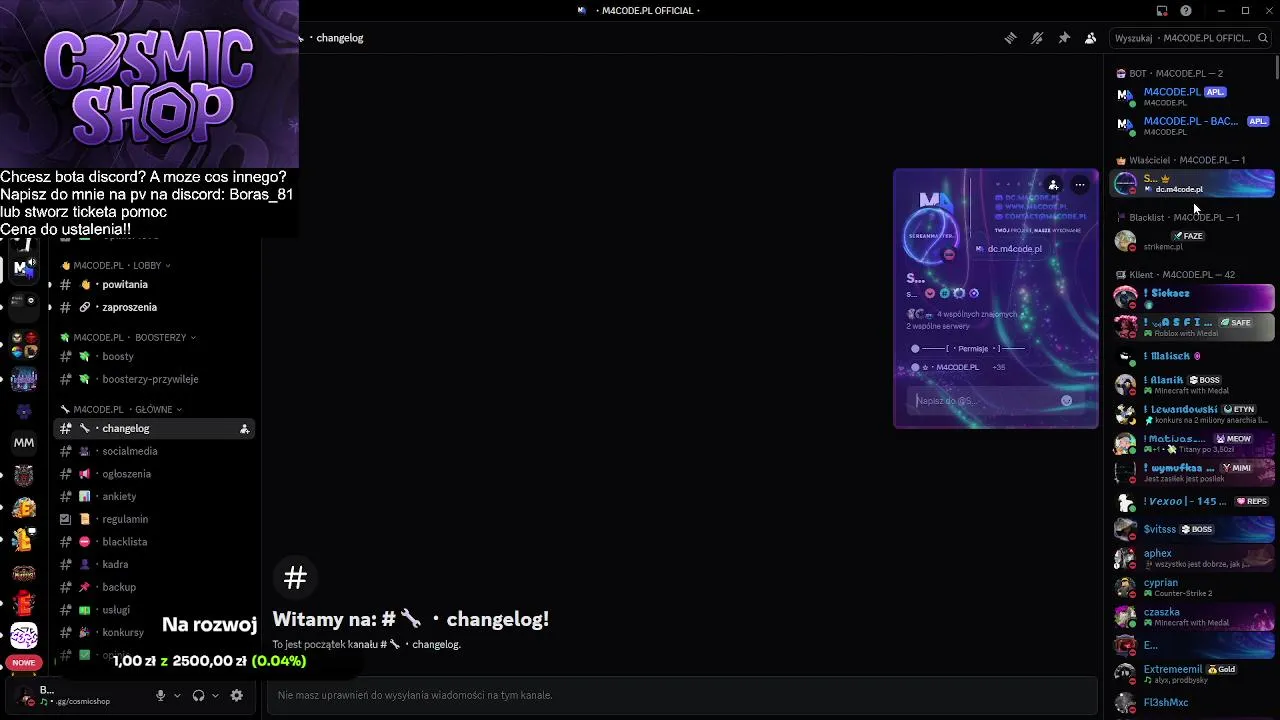
Task: Open the kadra channel
Action: tap(155, 564)
